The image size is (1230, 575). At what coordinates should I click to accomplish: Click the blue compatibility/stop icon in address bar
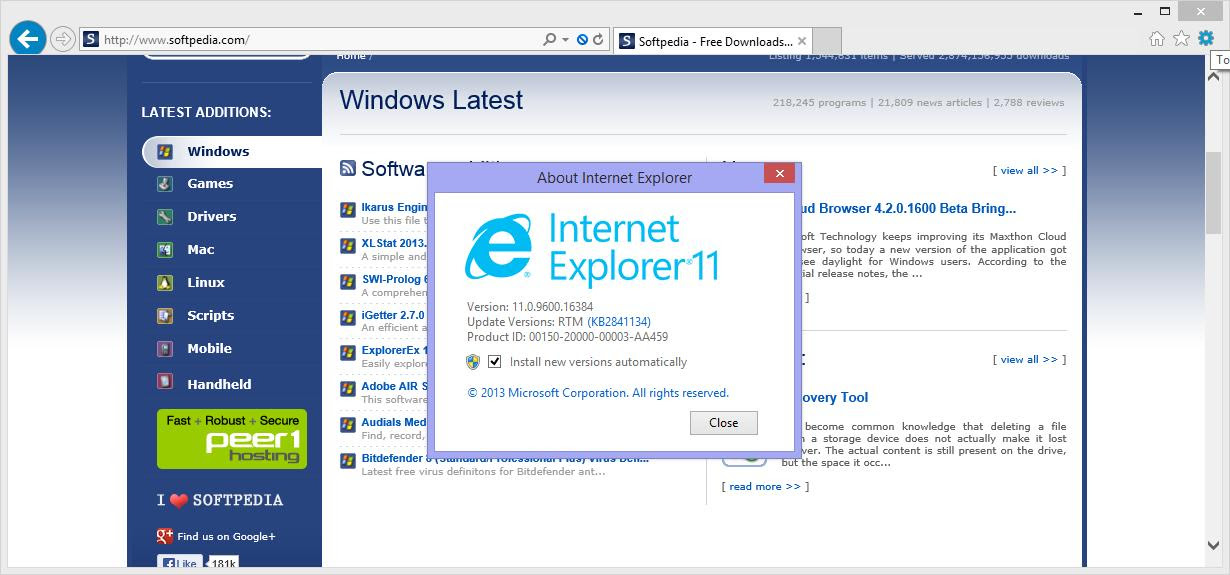click(582, 40)
